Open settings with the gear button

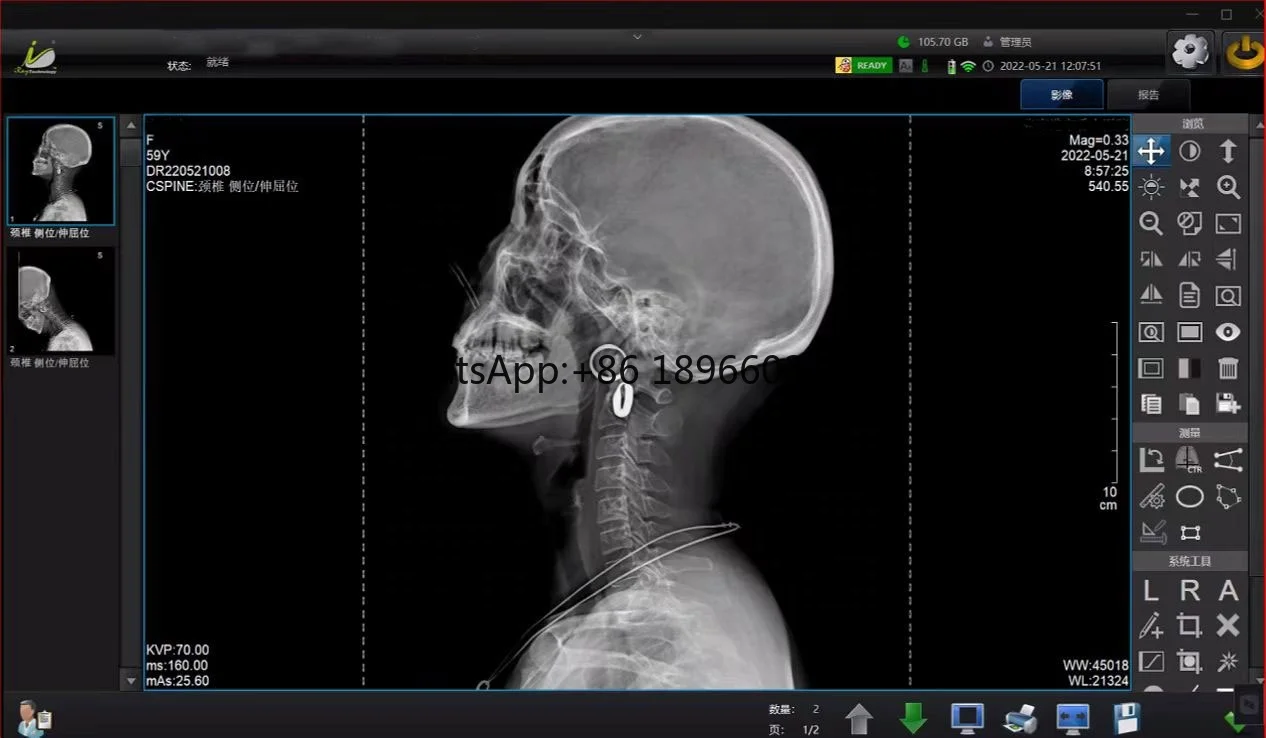(x=1190, y=51)
